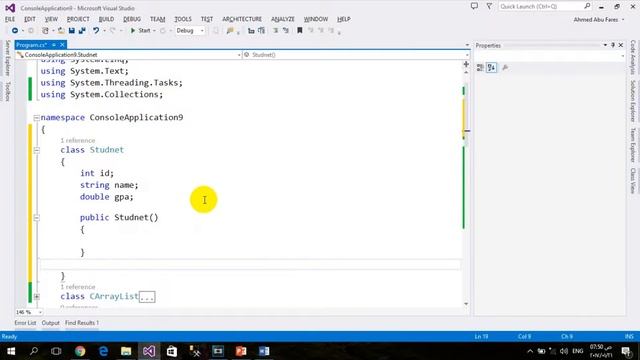Open the WINDOW menu
The height and width of the screenshot is (360, 640).
316,19
